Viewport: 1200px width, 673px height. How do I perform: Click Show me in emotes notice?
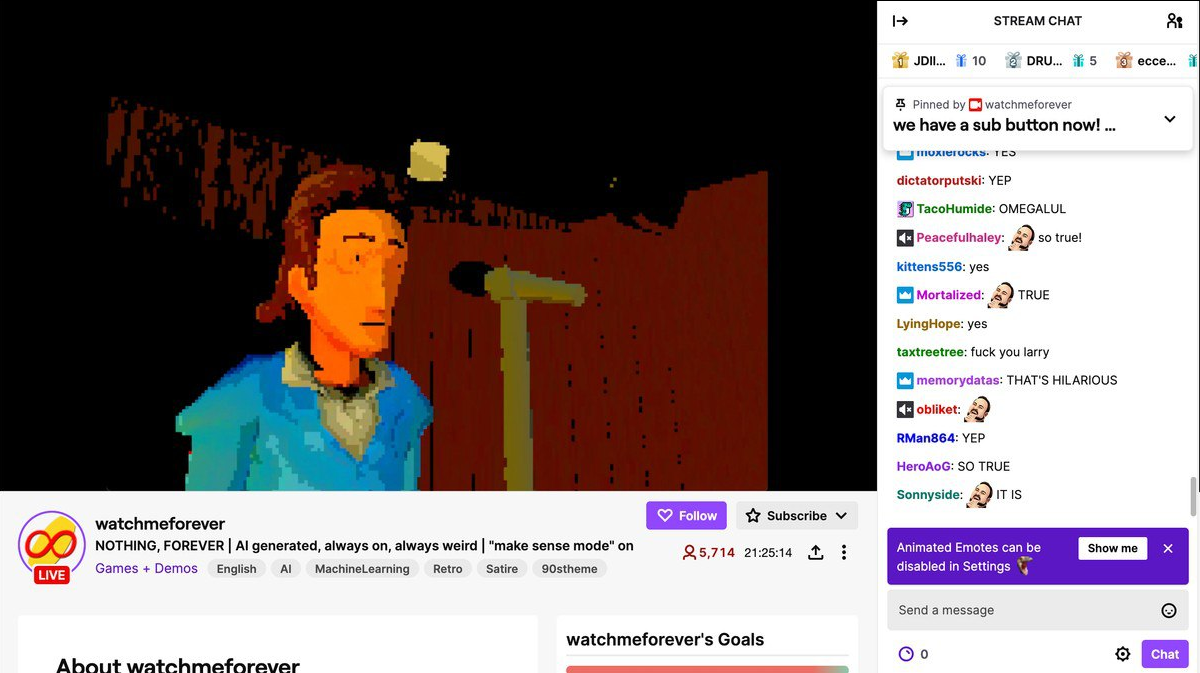click(x=1113, y=548)
